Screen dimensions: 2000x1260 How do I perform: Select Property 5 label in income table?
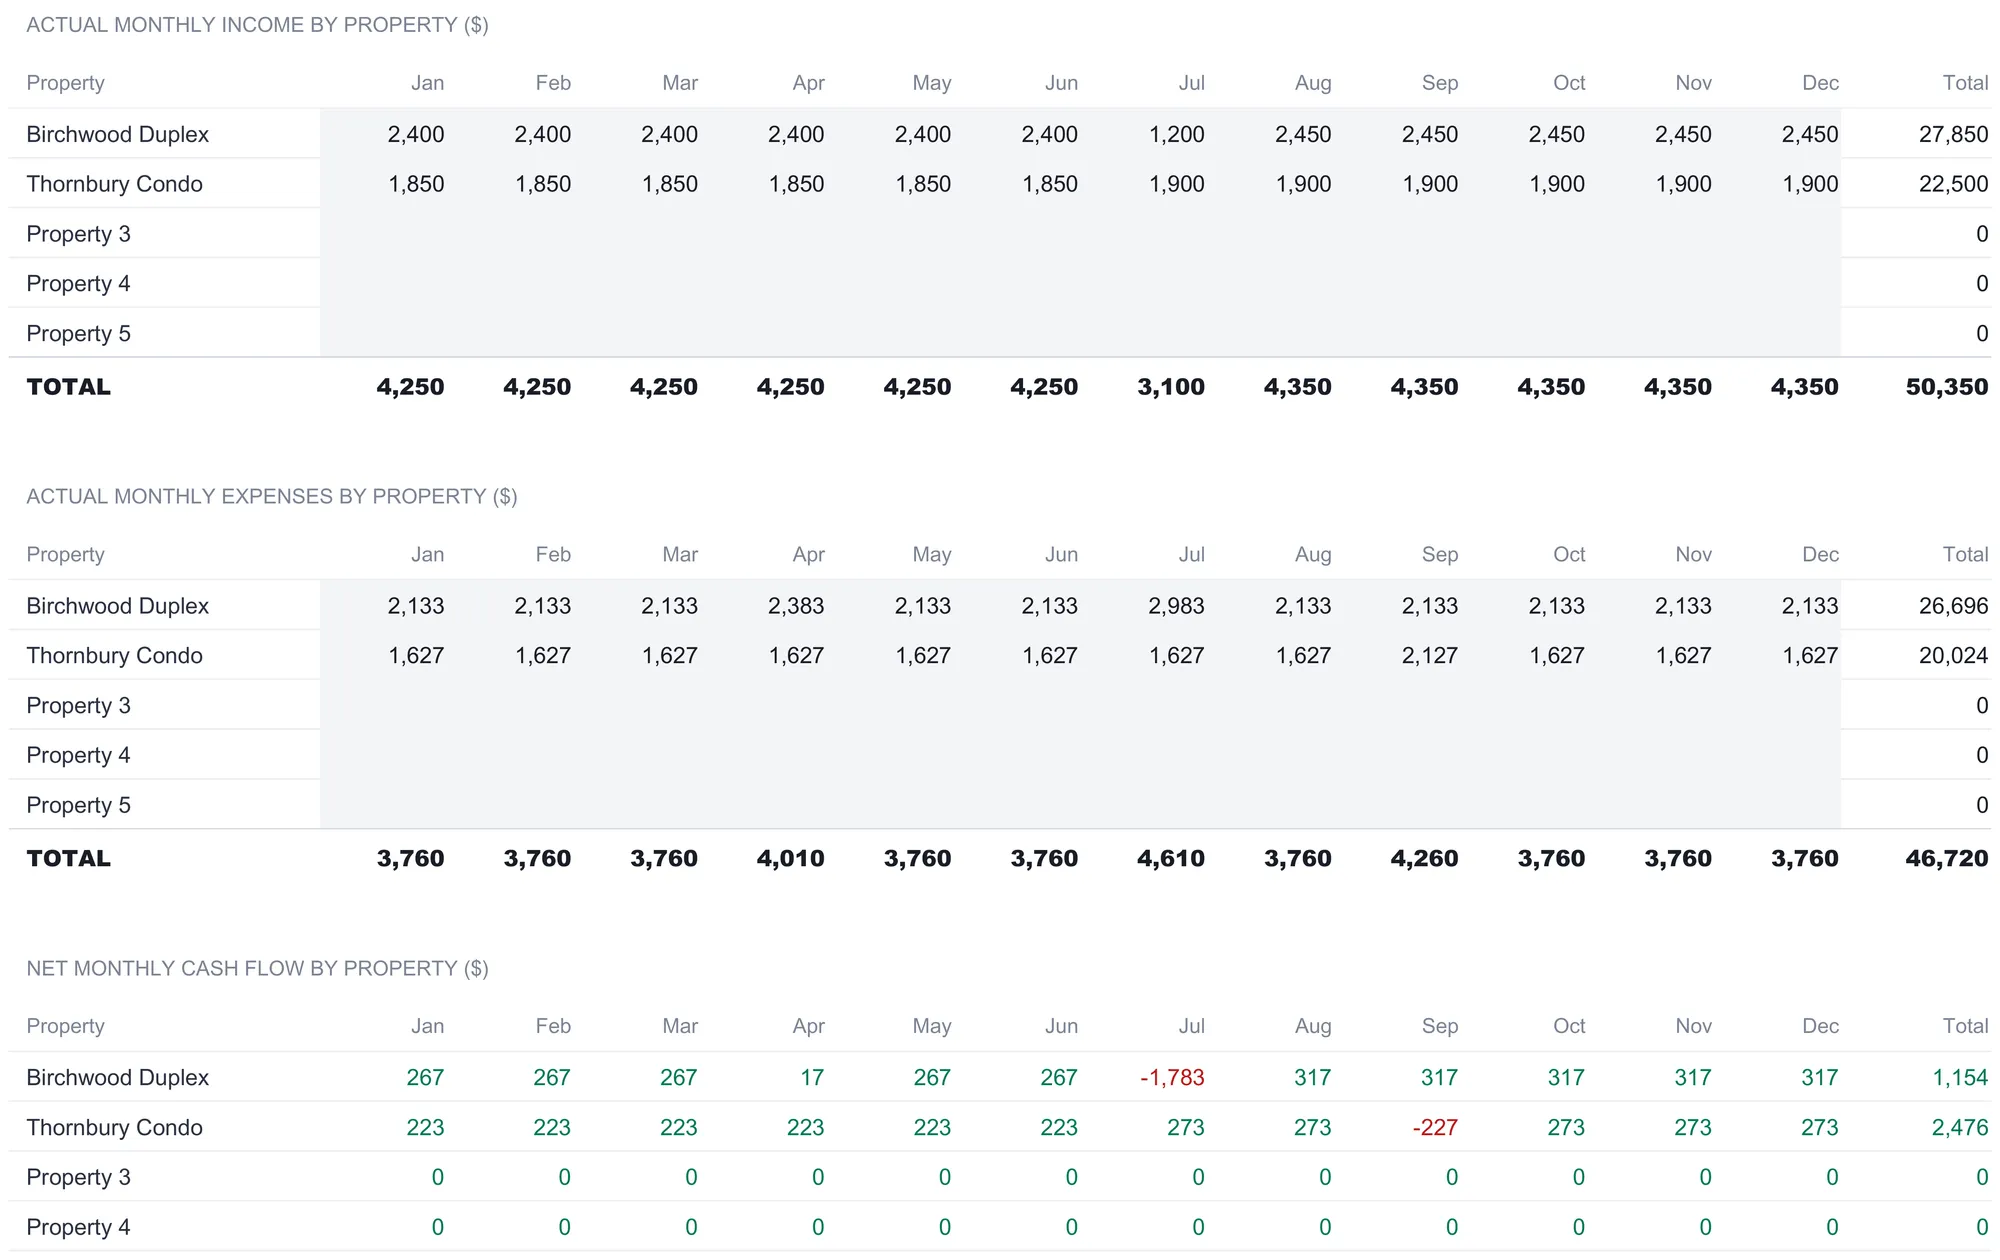pos(78,334)
